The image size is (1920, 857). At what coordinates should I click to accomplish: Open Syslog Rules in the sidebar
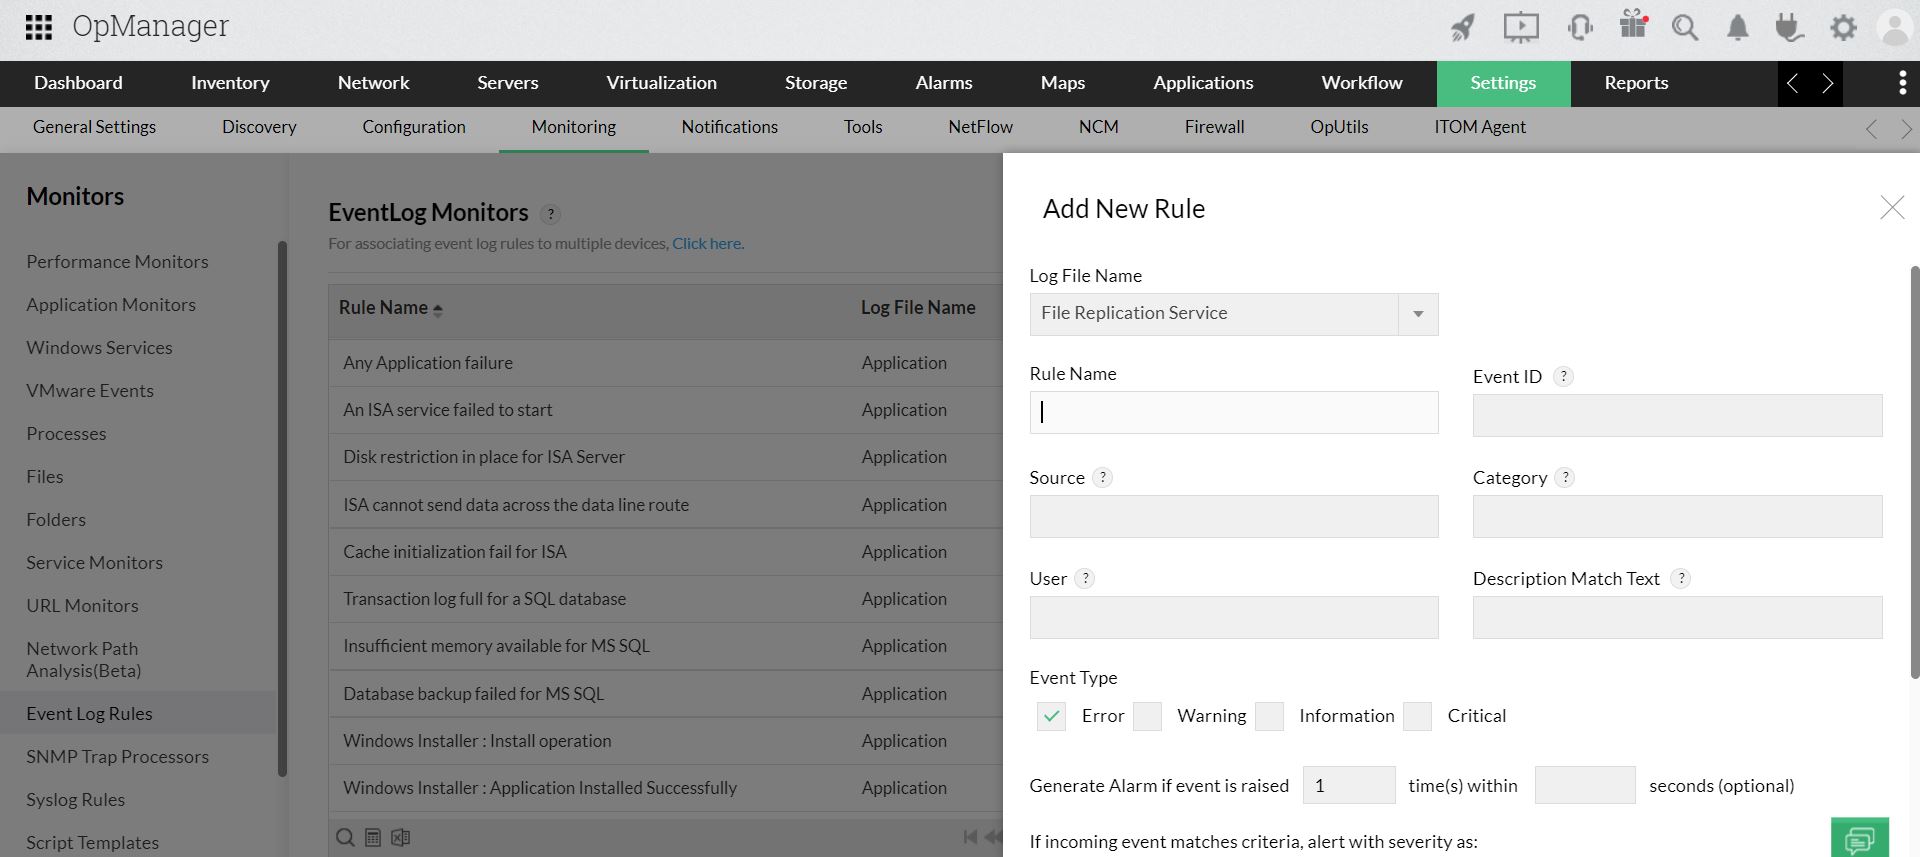tap(76, 800)
